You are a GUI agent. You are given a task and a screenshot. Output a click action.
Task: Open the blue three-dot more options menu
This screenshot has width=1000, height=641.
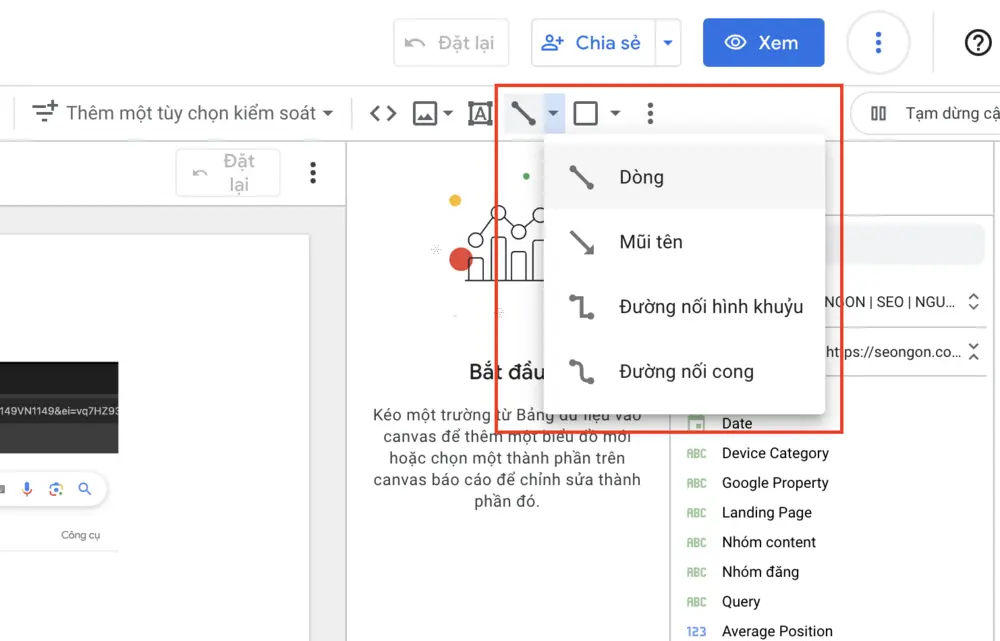coord(878,43)
